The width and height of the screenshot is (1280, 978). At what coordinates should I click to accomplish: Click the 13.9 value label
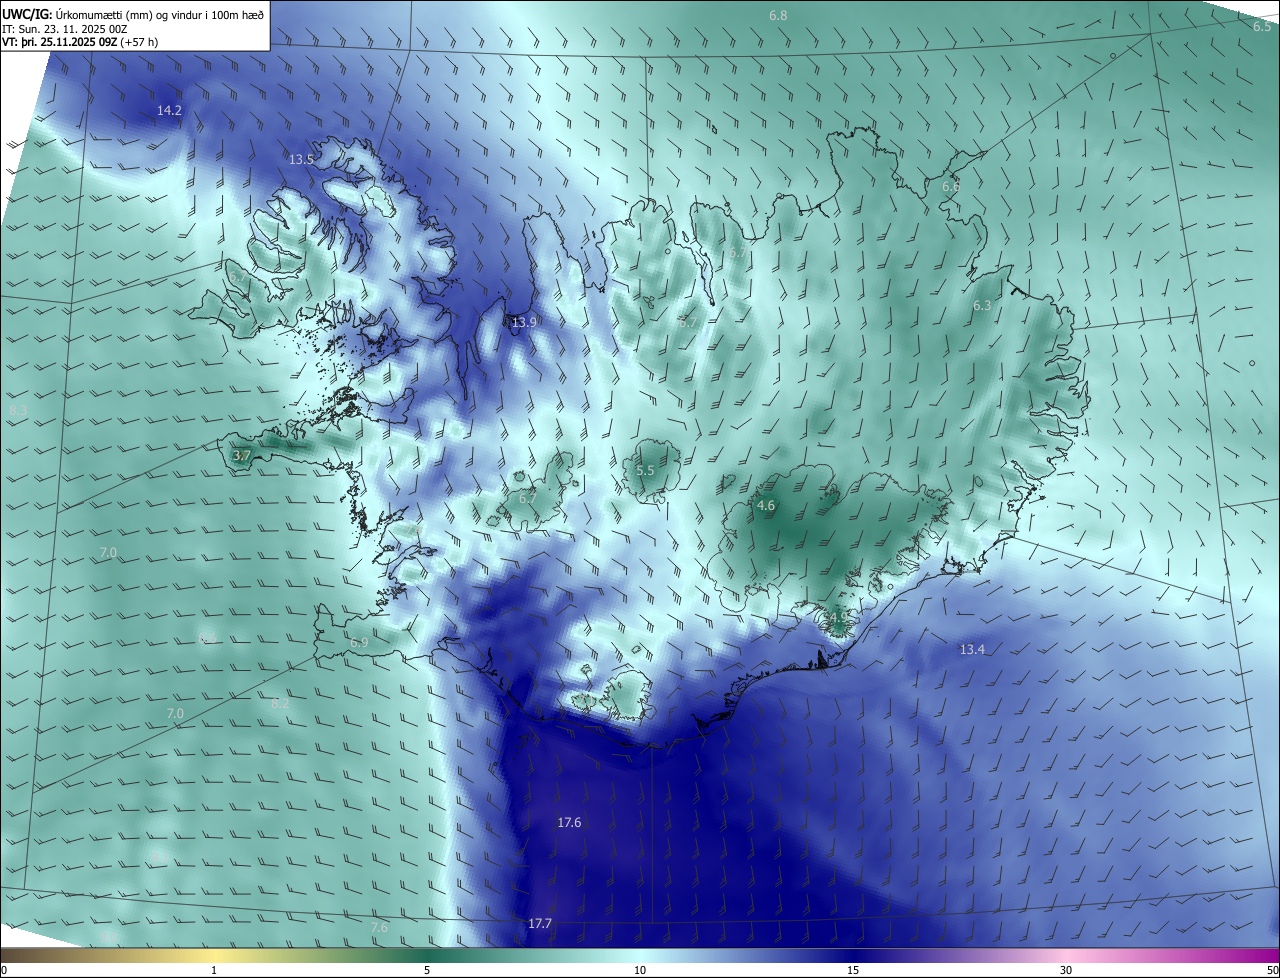(x=524, y=322)
